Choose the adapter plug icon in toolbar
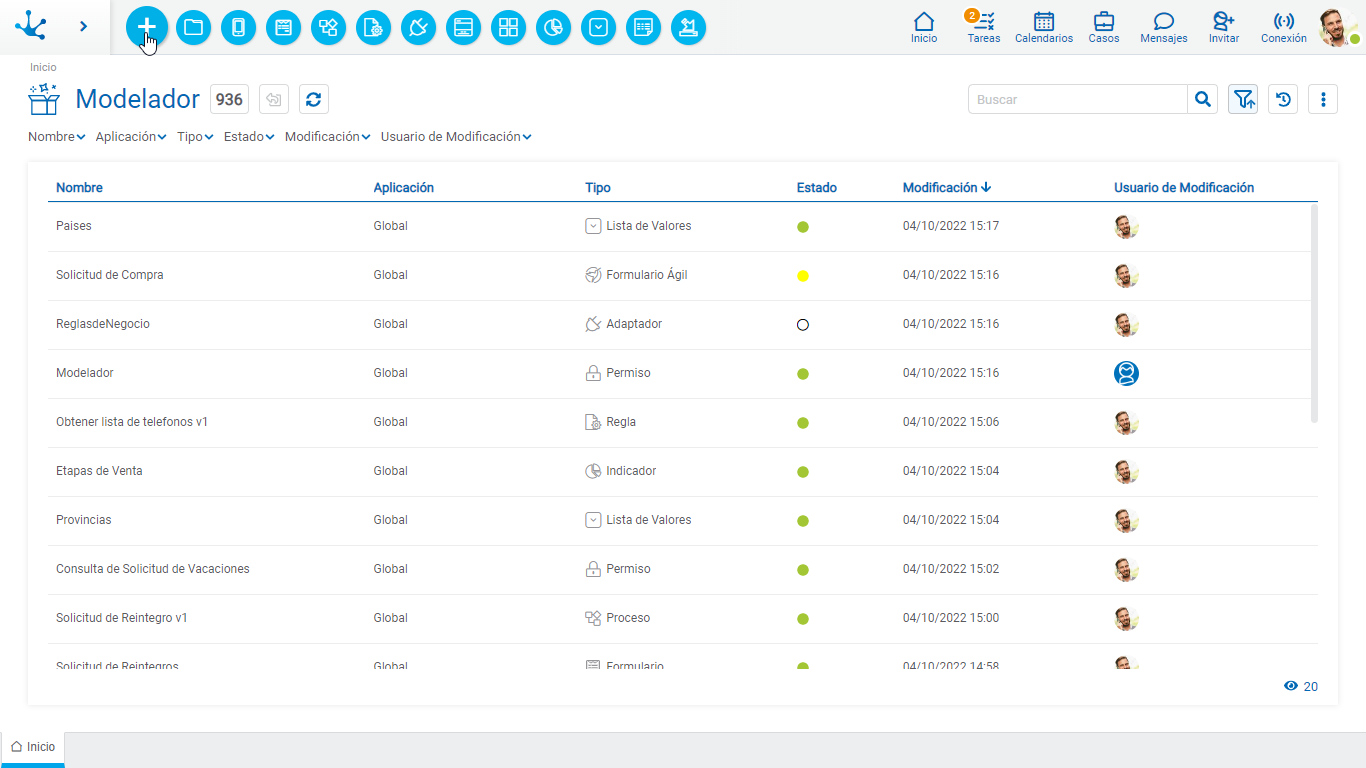The height and width of the screenshot is (768, 1366). click(418, 27)
